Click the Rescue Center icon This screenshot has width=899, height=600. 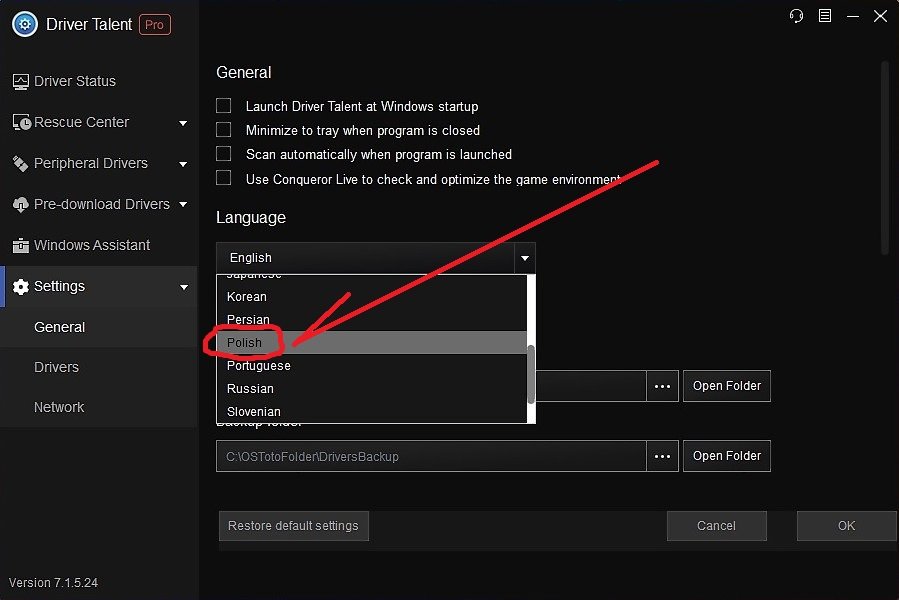pos(22,122)
